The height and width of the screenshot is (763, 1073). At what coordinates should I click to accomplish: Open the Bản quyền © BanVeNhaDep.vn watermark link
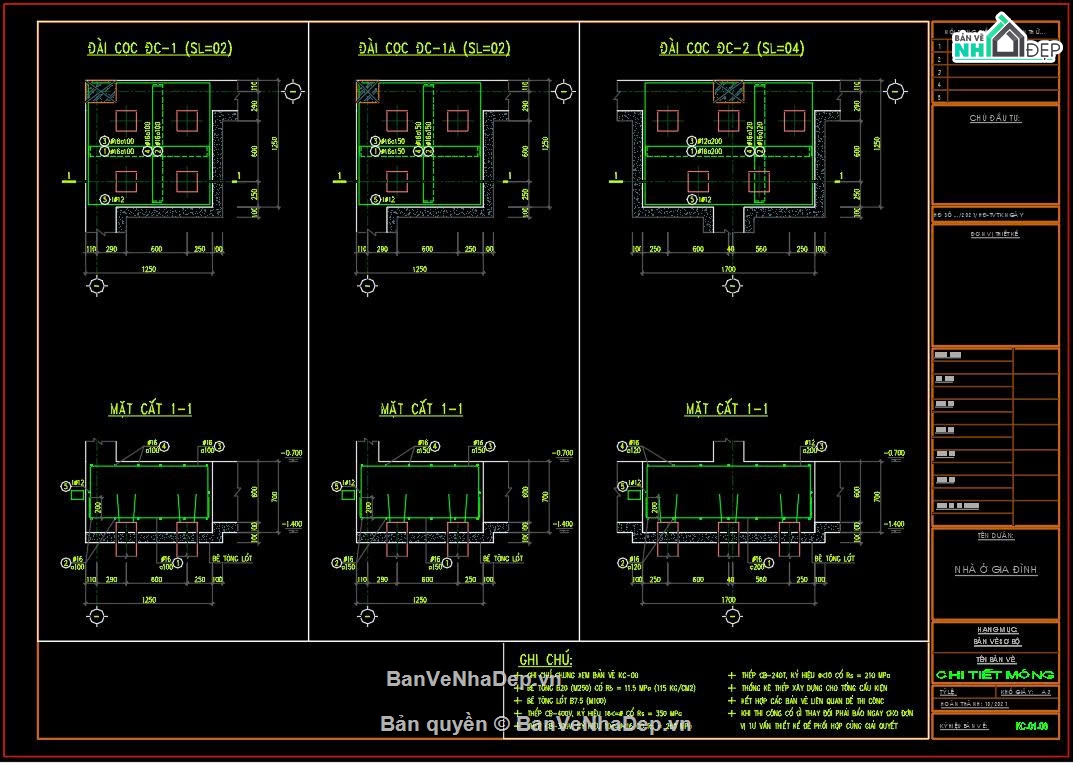(535, 724)
